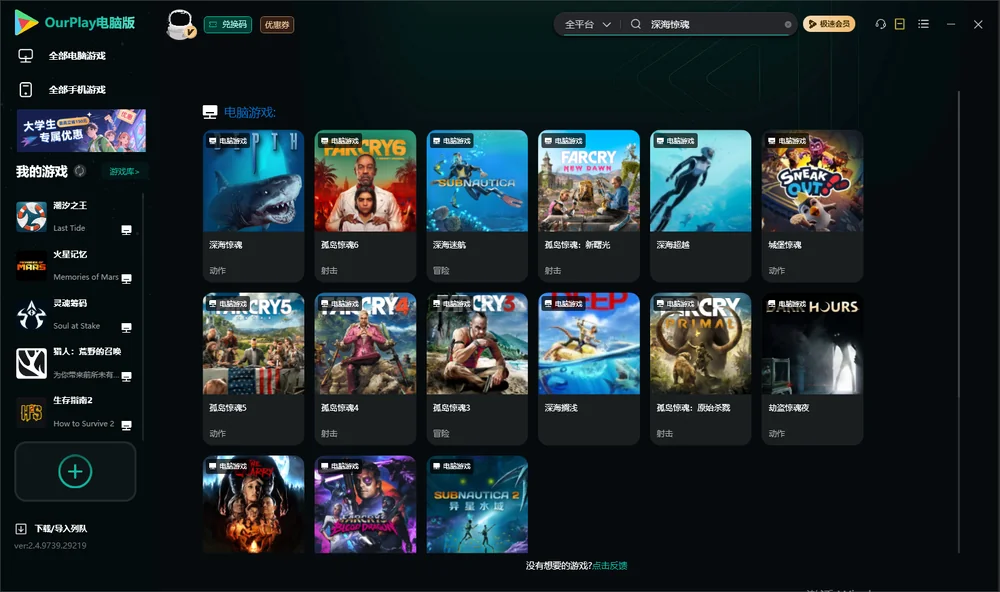The image size is (1000, 592).
Task: Open the 孤岛惊魂6 game card
Action: [365, 206]
